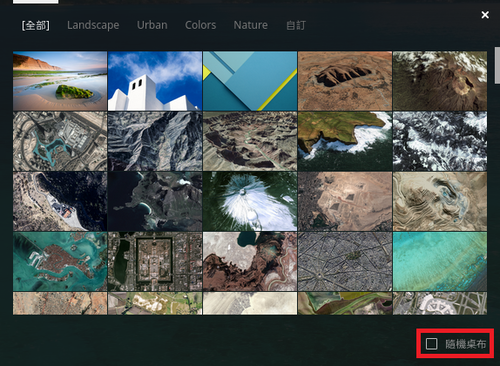Select the beach island wallpaper
Viewport: 500px width, 366px height.
click(x=60, y=81)
